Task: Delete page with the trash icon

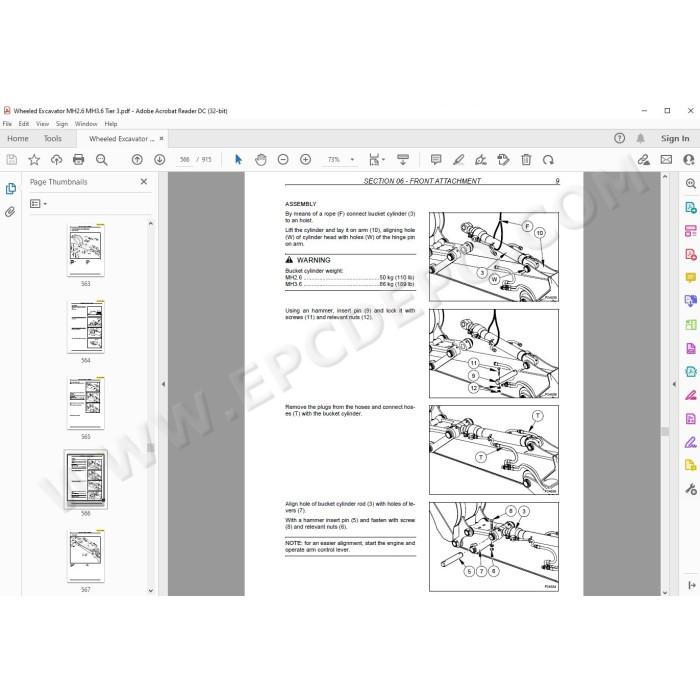Action: [526, 160]
